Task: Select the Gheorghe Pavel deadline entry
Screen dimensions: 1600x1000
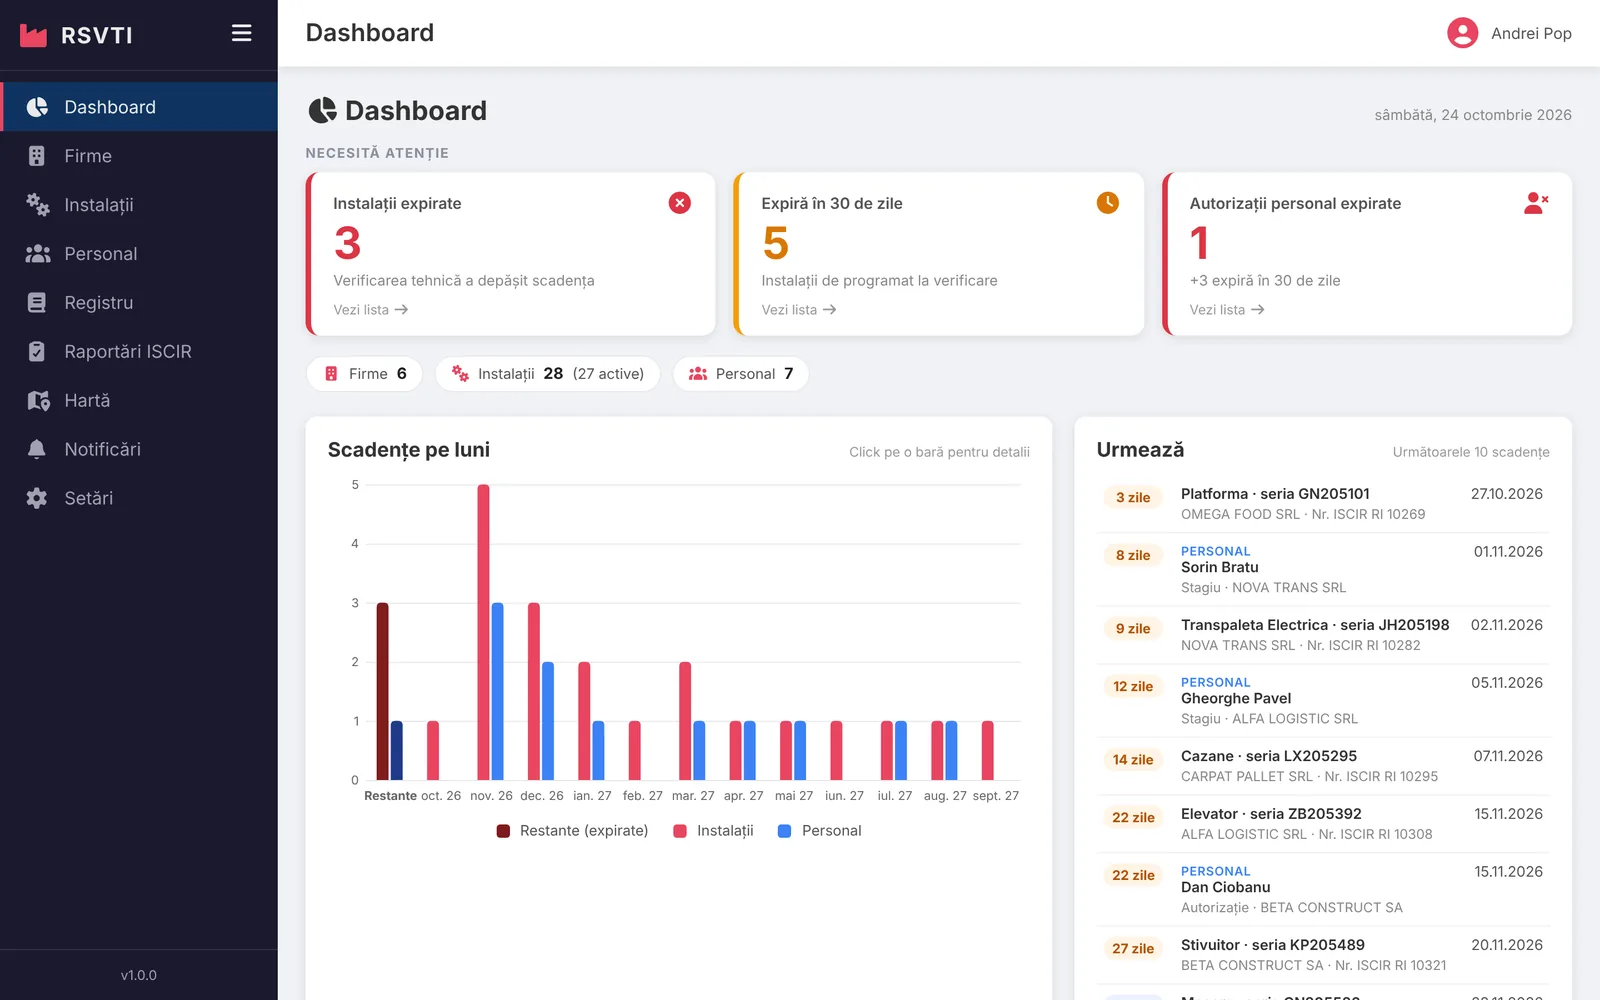Action: [1323, 701]
